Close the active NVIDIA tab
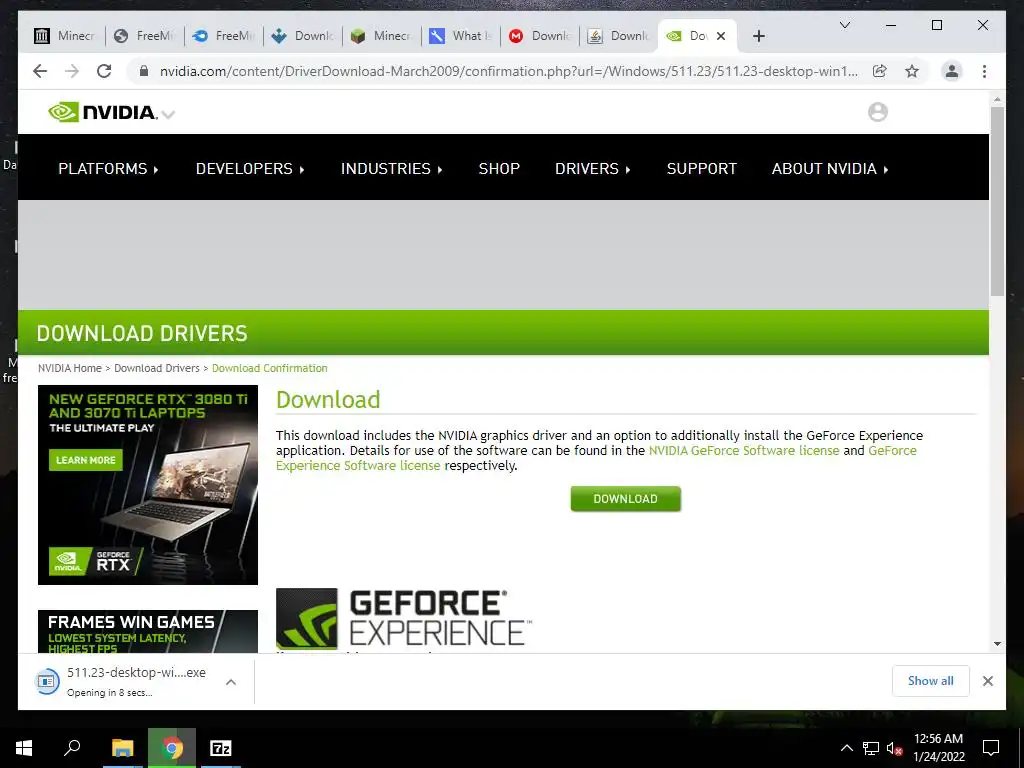 721,36
